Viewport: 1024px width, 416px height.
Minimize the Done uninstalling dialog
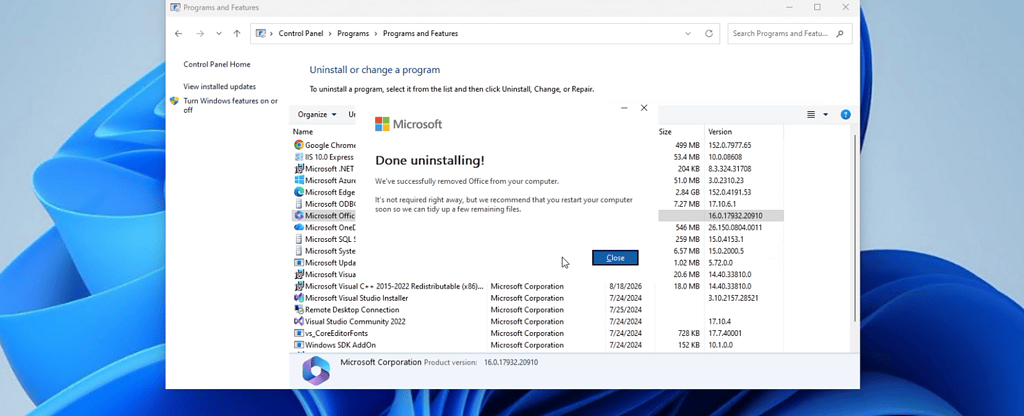click(624, 108)
